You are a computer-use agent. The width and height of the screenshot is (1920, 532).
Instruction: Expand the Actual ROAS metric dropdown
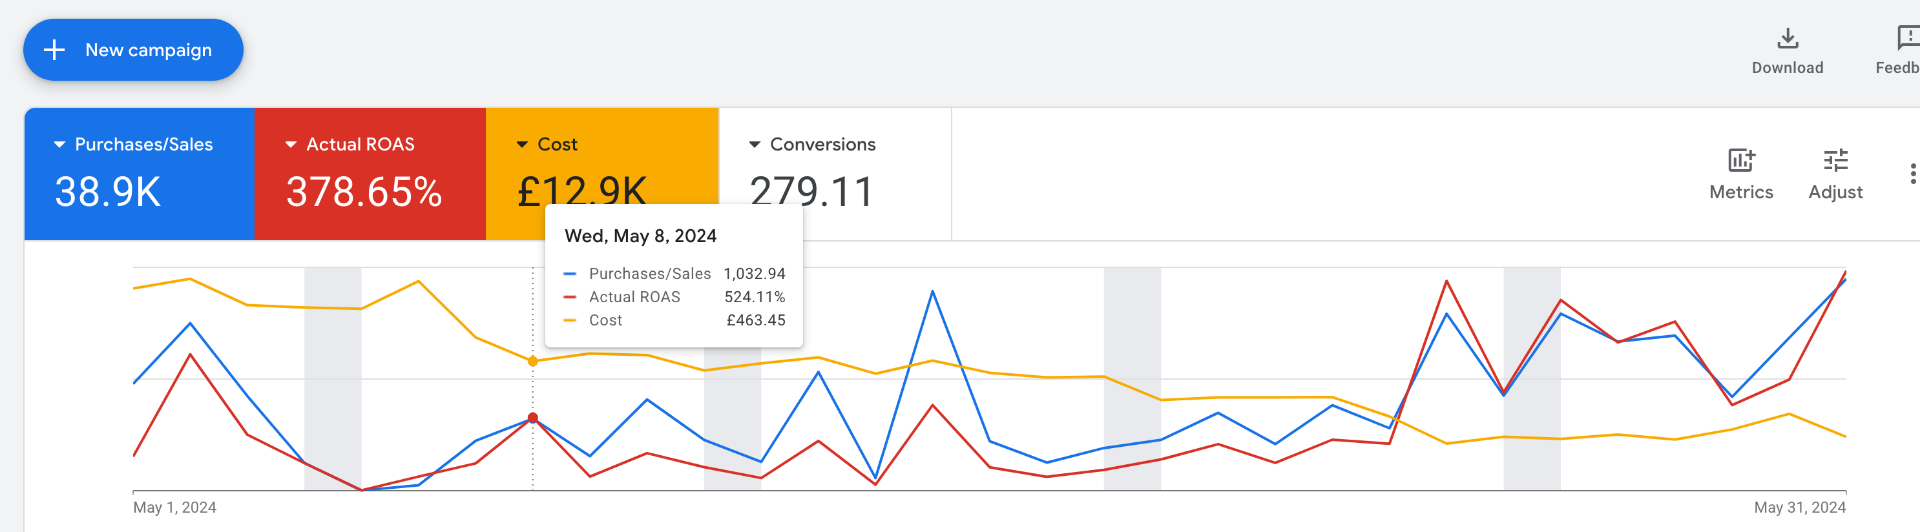291,145
